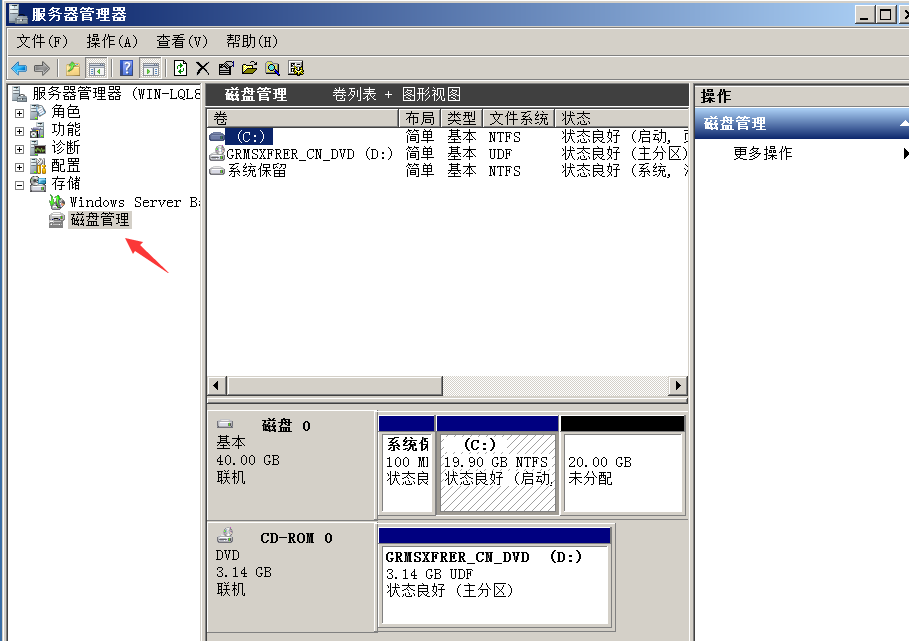Viewport: 909px width, 641px height.
Task: Click the horizontal scrollbar thumb of volume list
Action: (334, 385)
